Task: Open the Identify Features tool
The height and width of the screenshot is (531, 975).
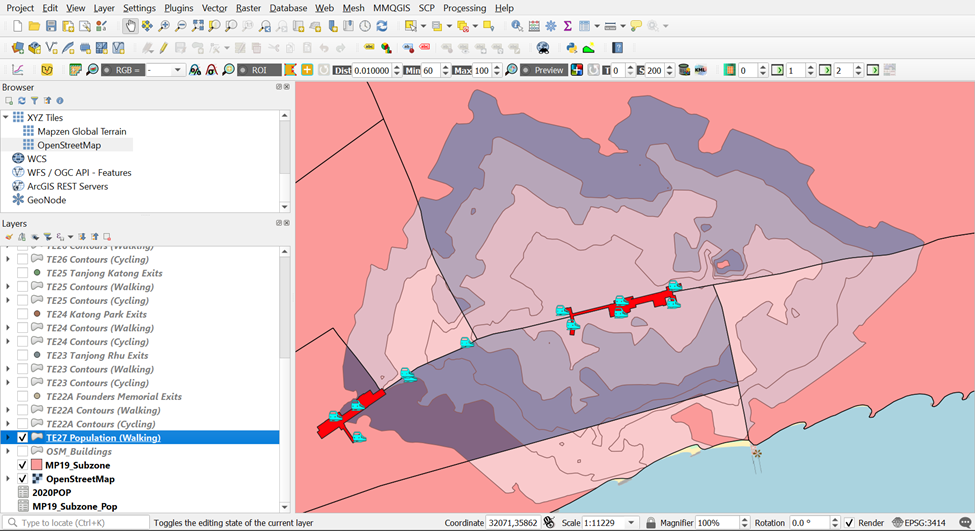Action: (516, 26)
